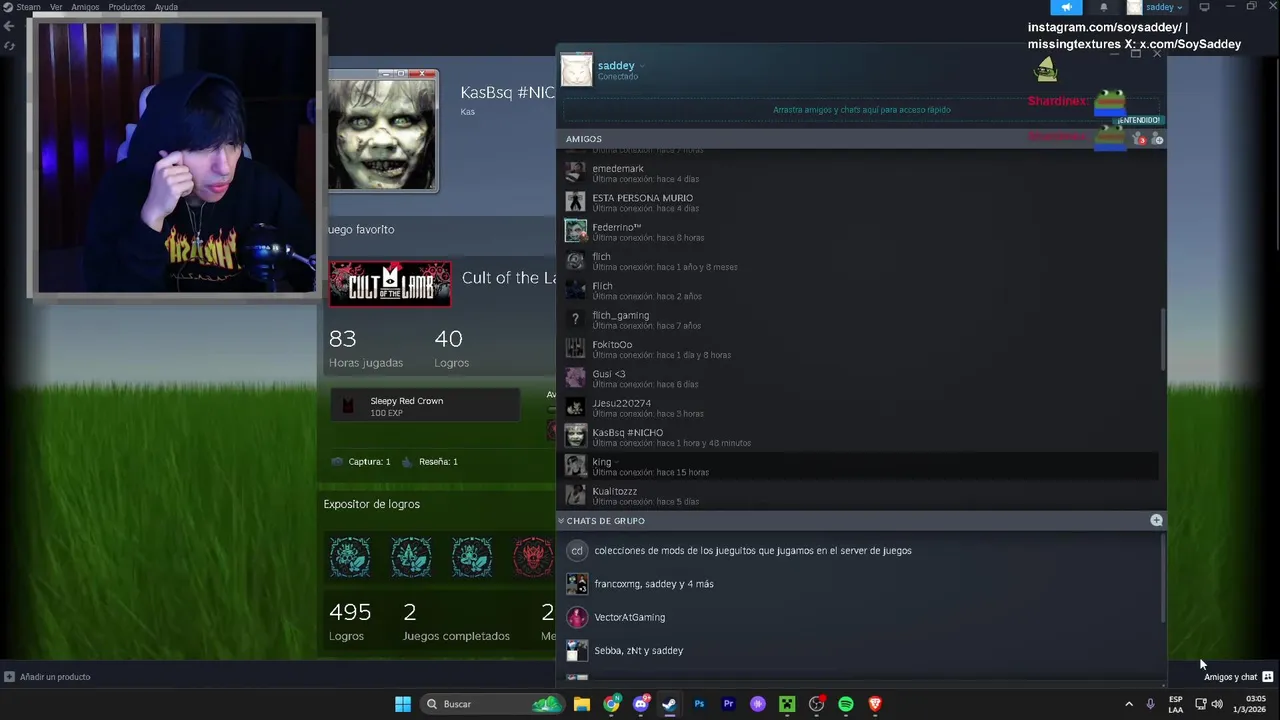Screen dimensions: 1280x720
Task: Open Windows Start menu
Action: click(402, 704)
